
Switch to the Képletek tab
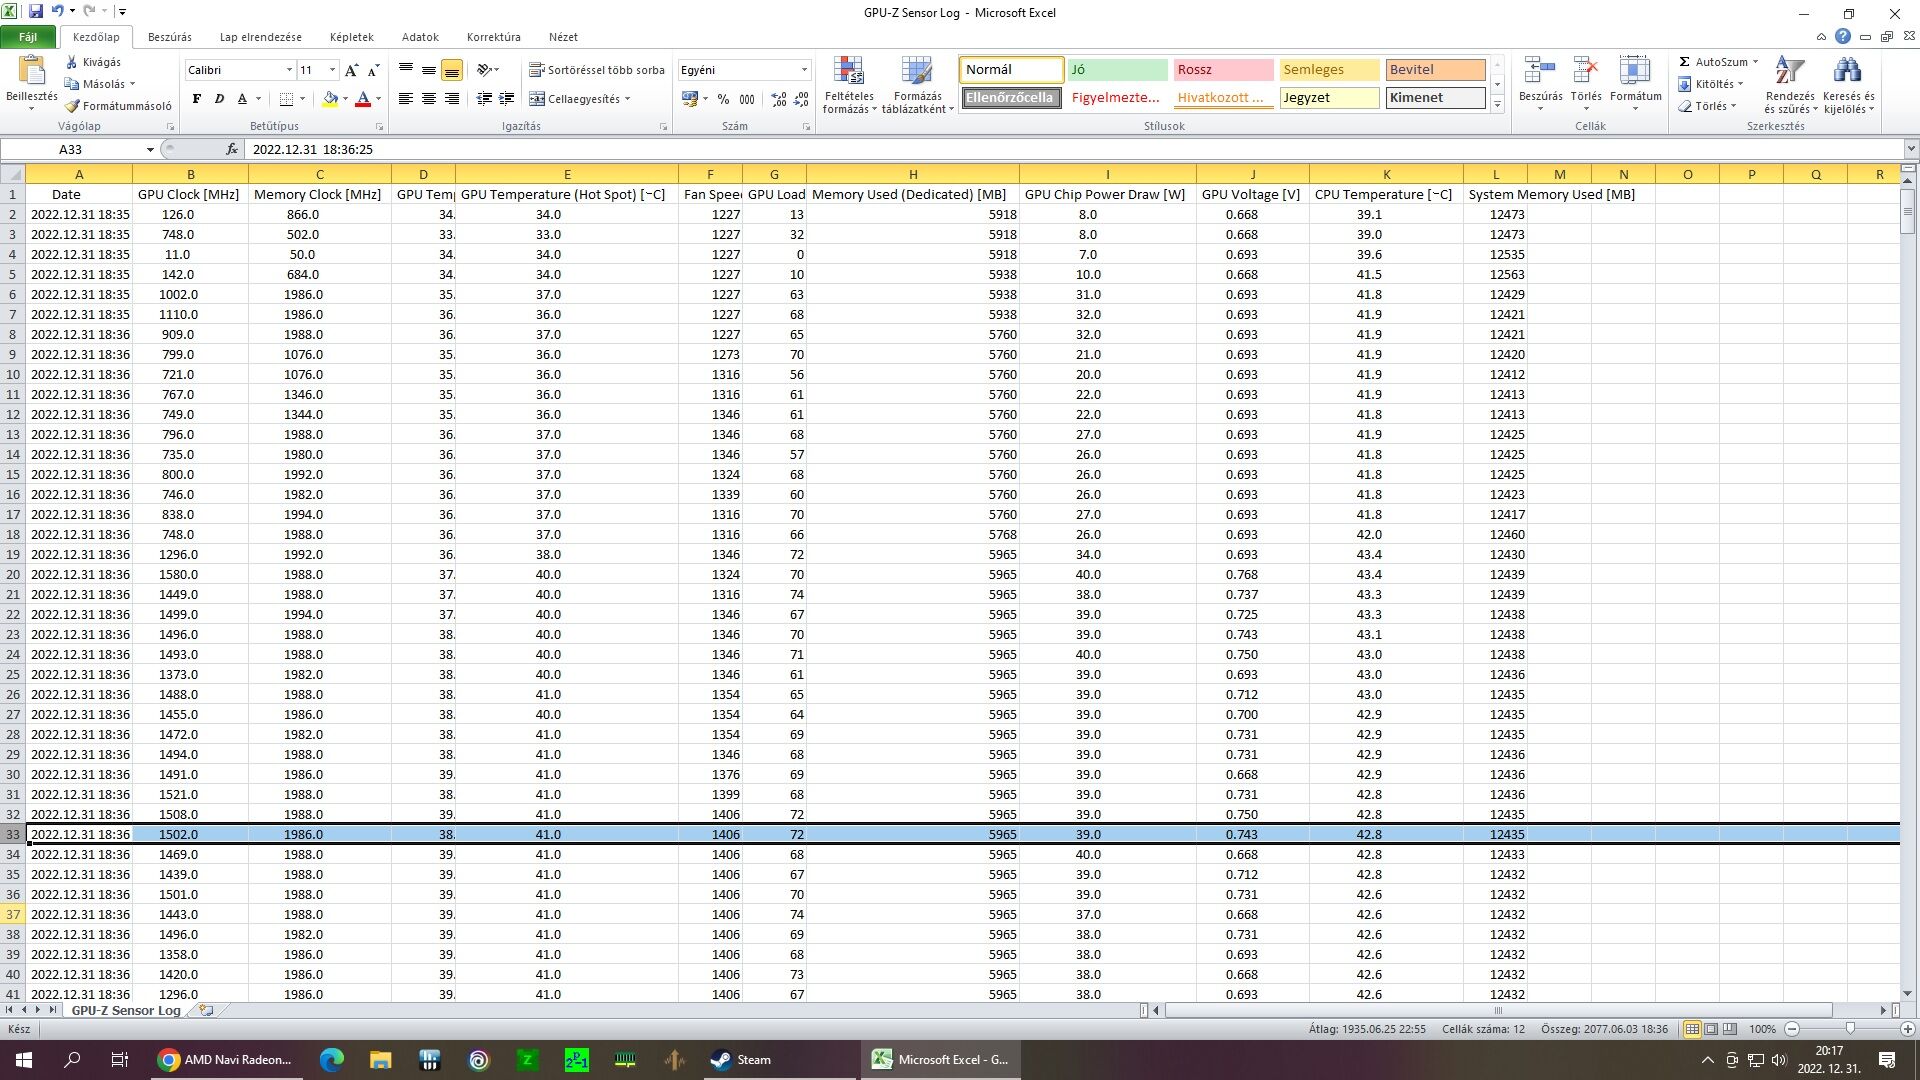pyautogui.click(x=351, y=37)
